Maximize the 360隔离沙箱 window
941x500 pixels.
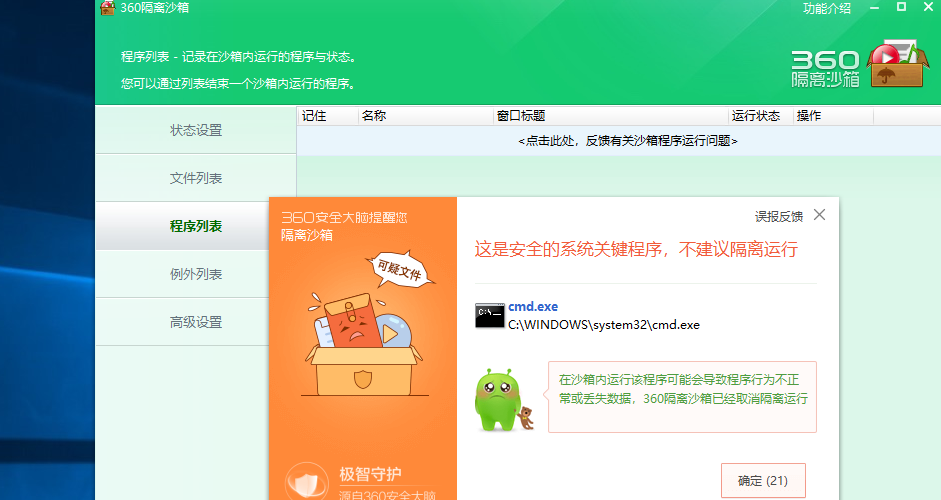(x=901, y=7)
